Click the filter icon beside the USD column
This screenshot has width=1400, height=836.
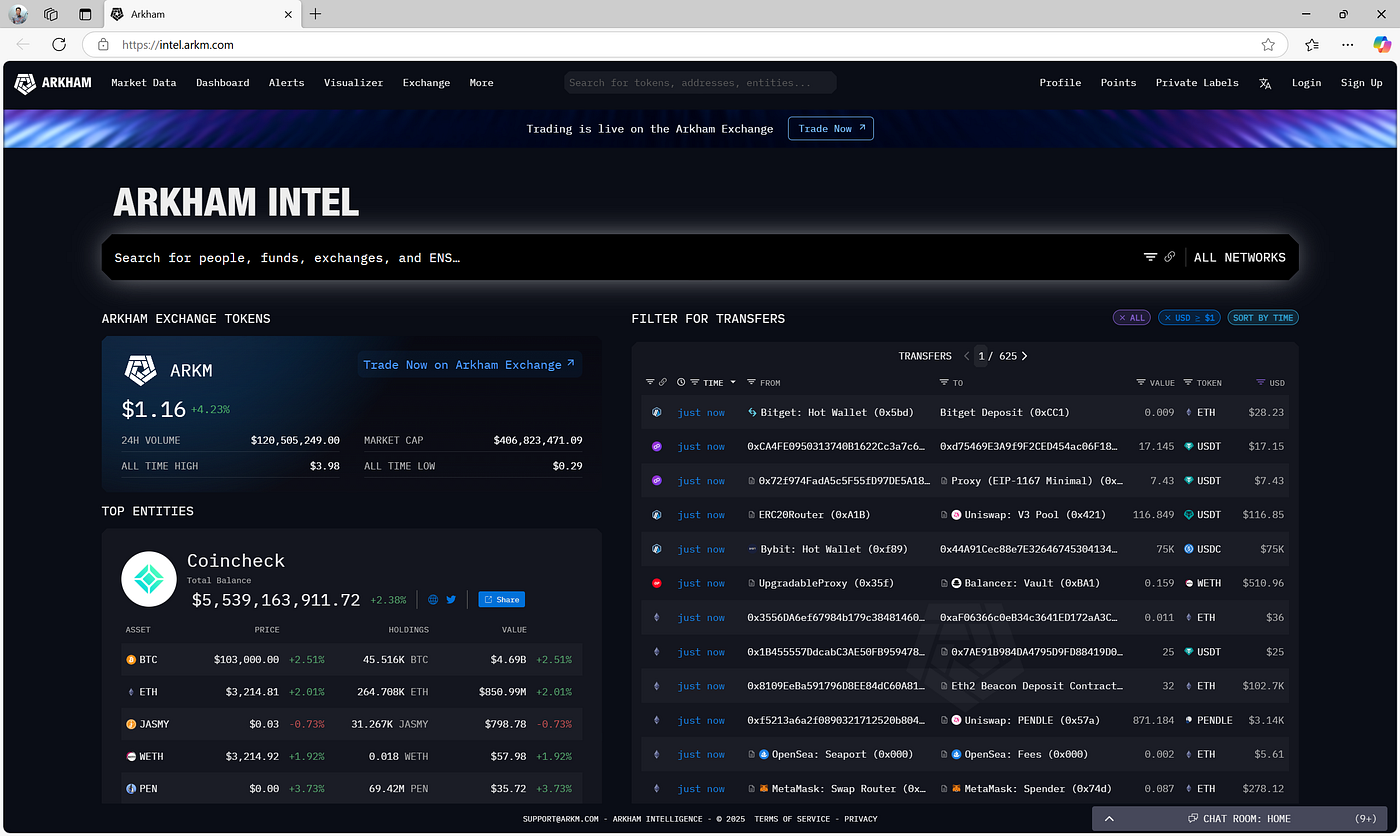coord(1260,383)
